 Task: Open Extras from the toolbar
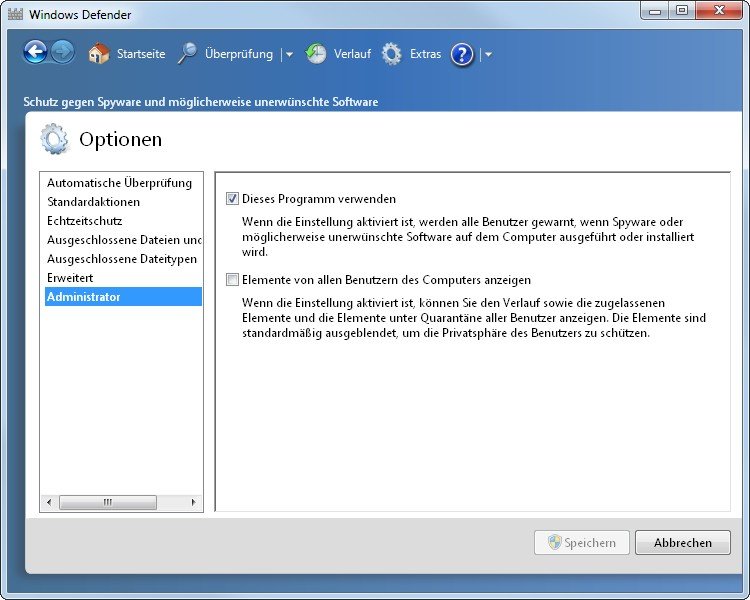425,54
